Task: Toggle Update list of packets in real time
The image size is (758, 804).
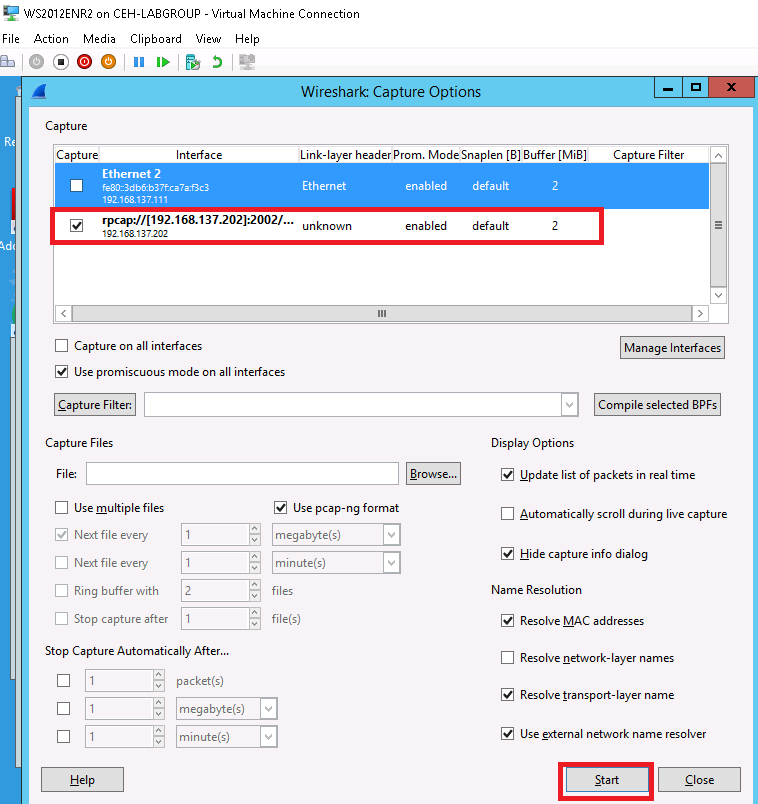Action: (x=507, y=475)
